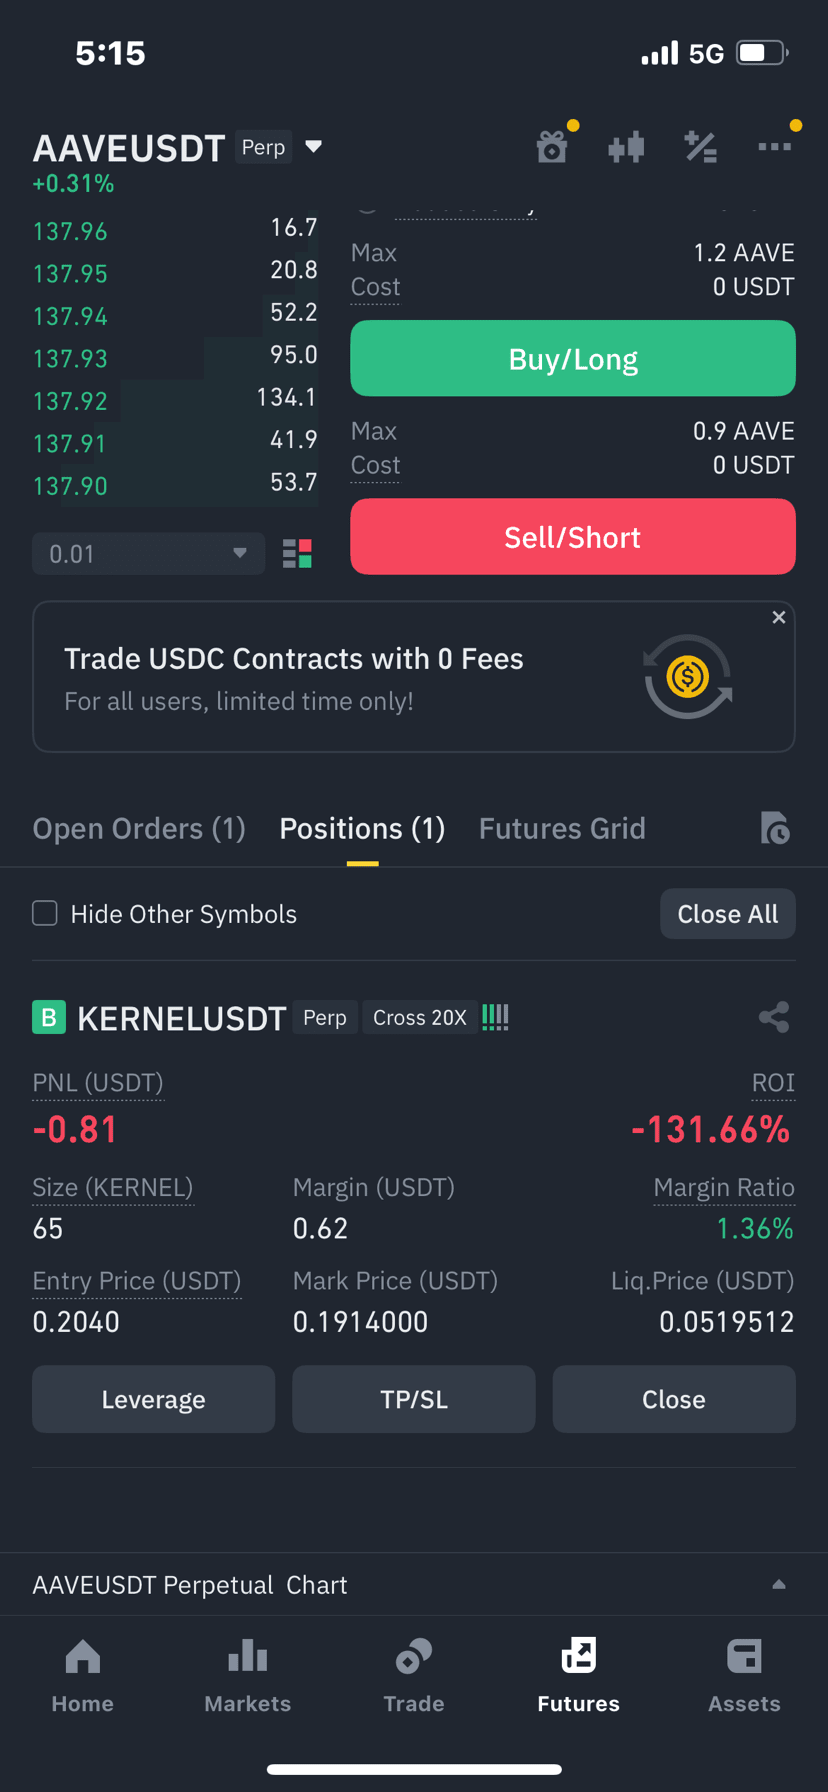
Task: Open the three-dot more menu
Action: click(x=774, y=146)
